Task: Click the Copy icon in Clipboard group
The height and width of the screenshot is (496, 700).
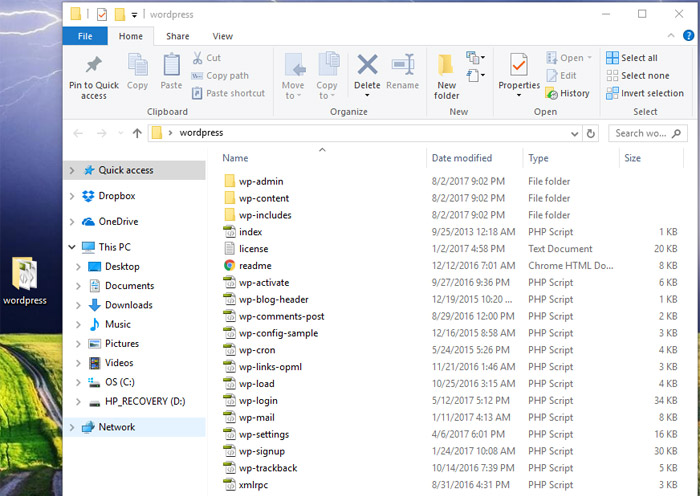Action: tap(138, 65)
